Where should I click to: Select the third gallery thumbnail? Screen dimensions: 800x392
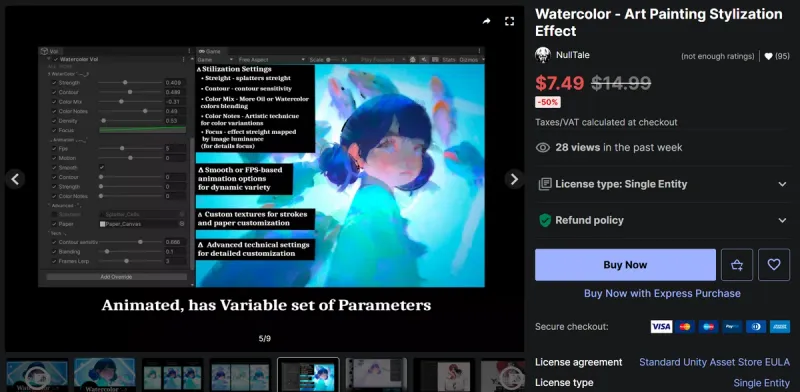(x=172, y=375)
